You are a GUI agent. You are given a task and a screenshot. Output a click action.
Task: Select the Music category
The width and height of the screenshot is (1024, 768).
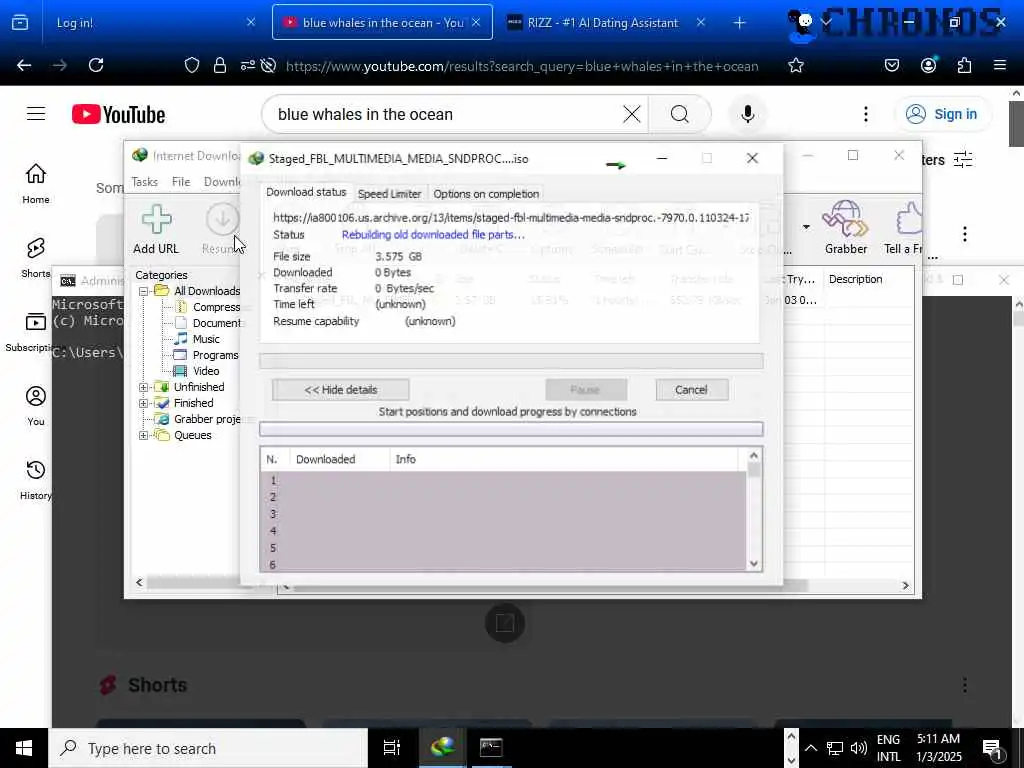[x=197, y=340]
